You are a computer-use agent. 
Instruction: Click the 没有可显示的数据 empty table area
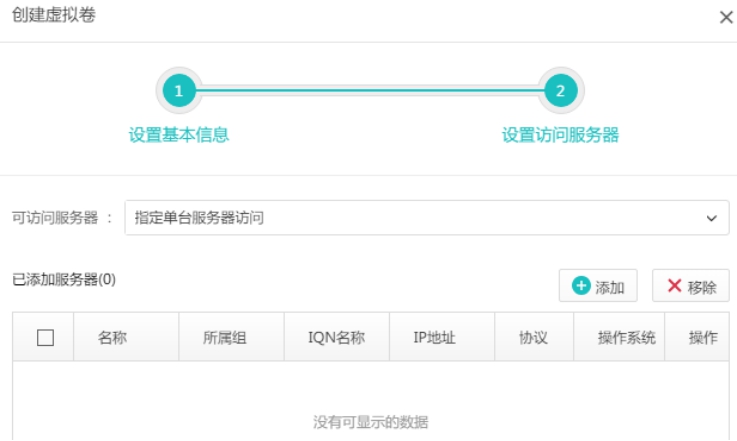point(371,422)
